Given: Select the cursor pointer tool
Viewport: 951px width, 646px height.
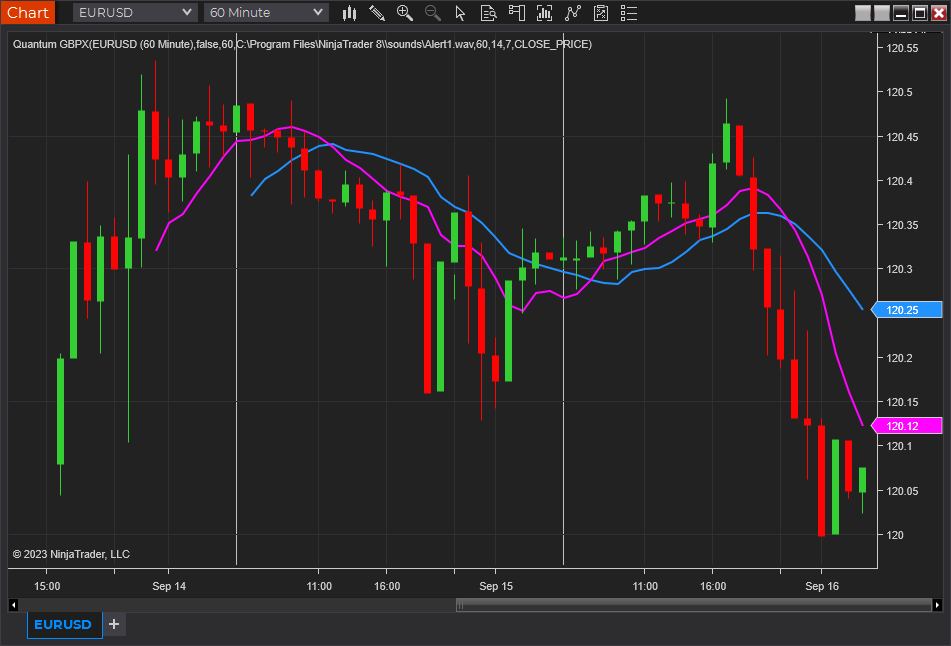Looking at the screenshot, I should click(x=460, y=13).
